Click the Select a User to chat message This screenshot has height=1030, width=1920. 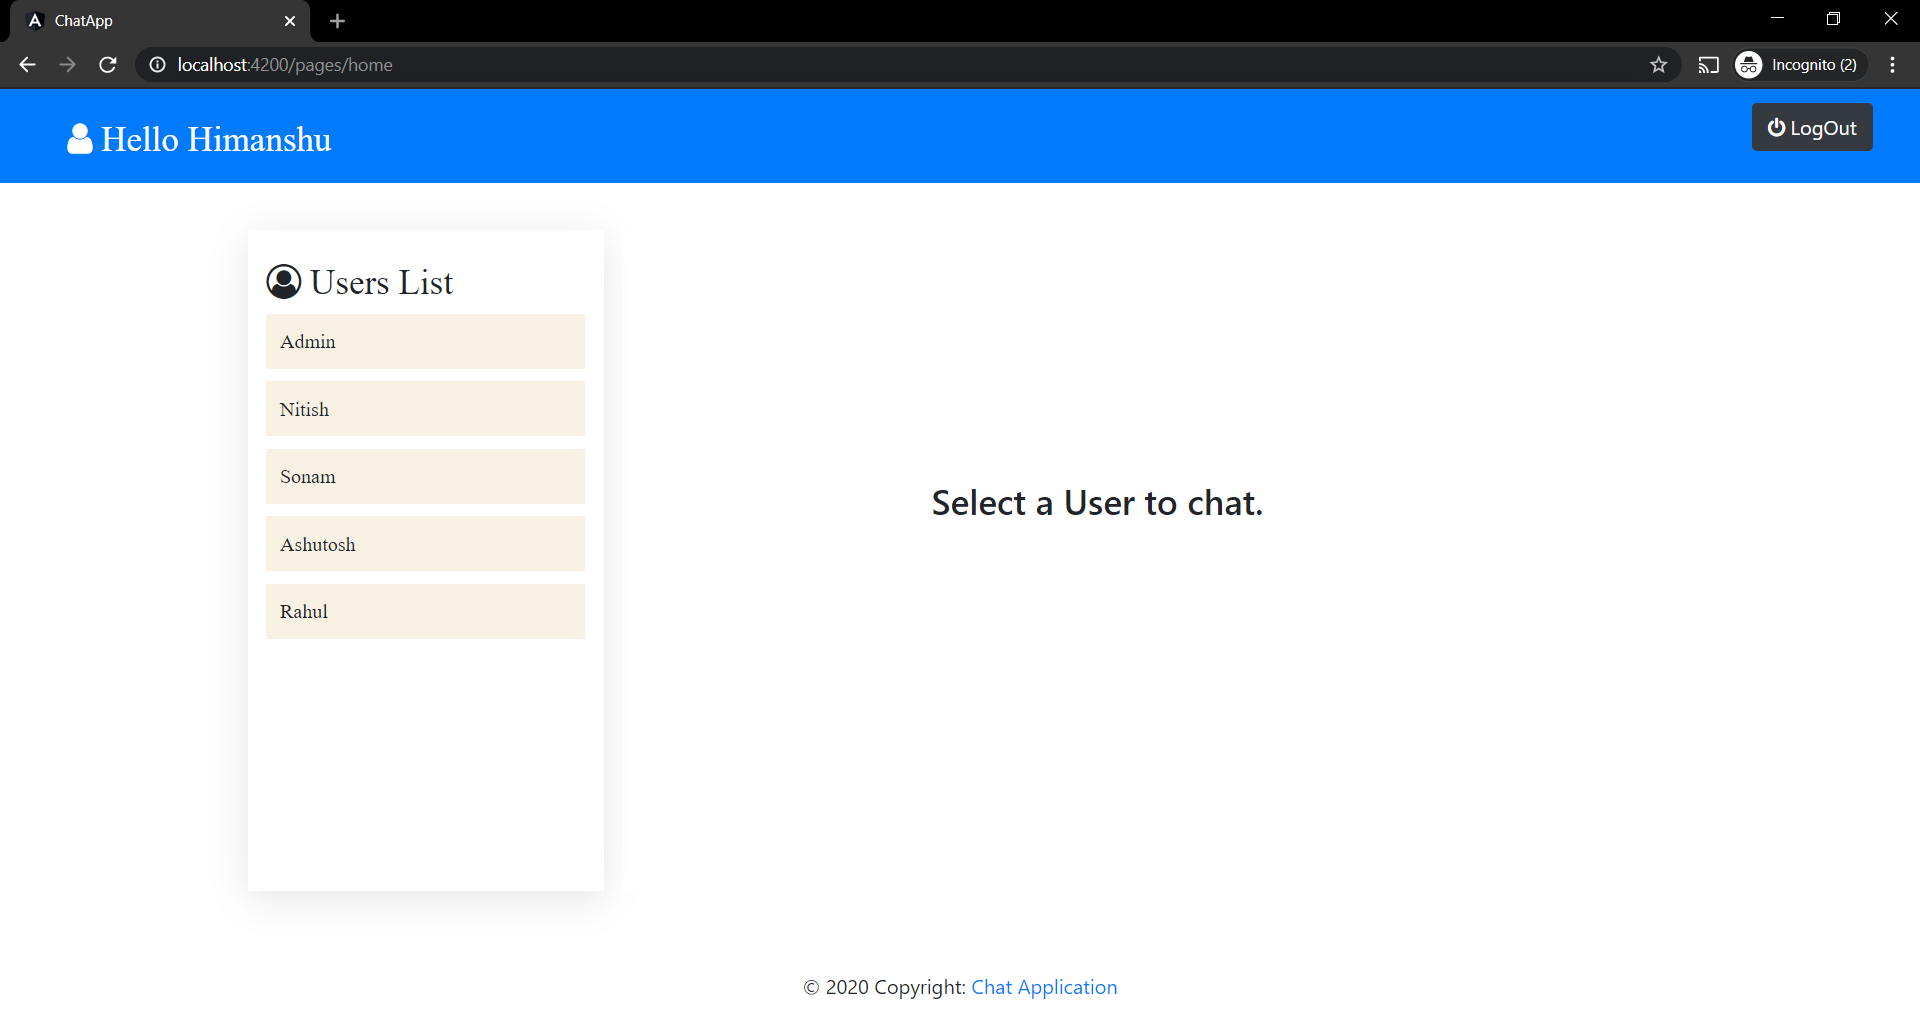1097,503
